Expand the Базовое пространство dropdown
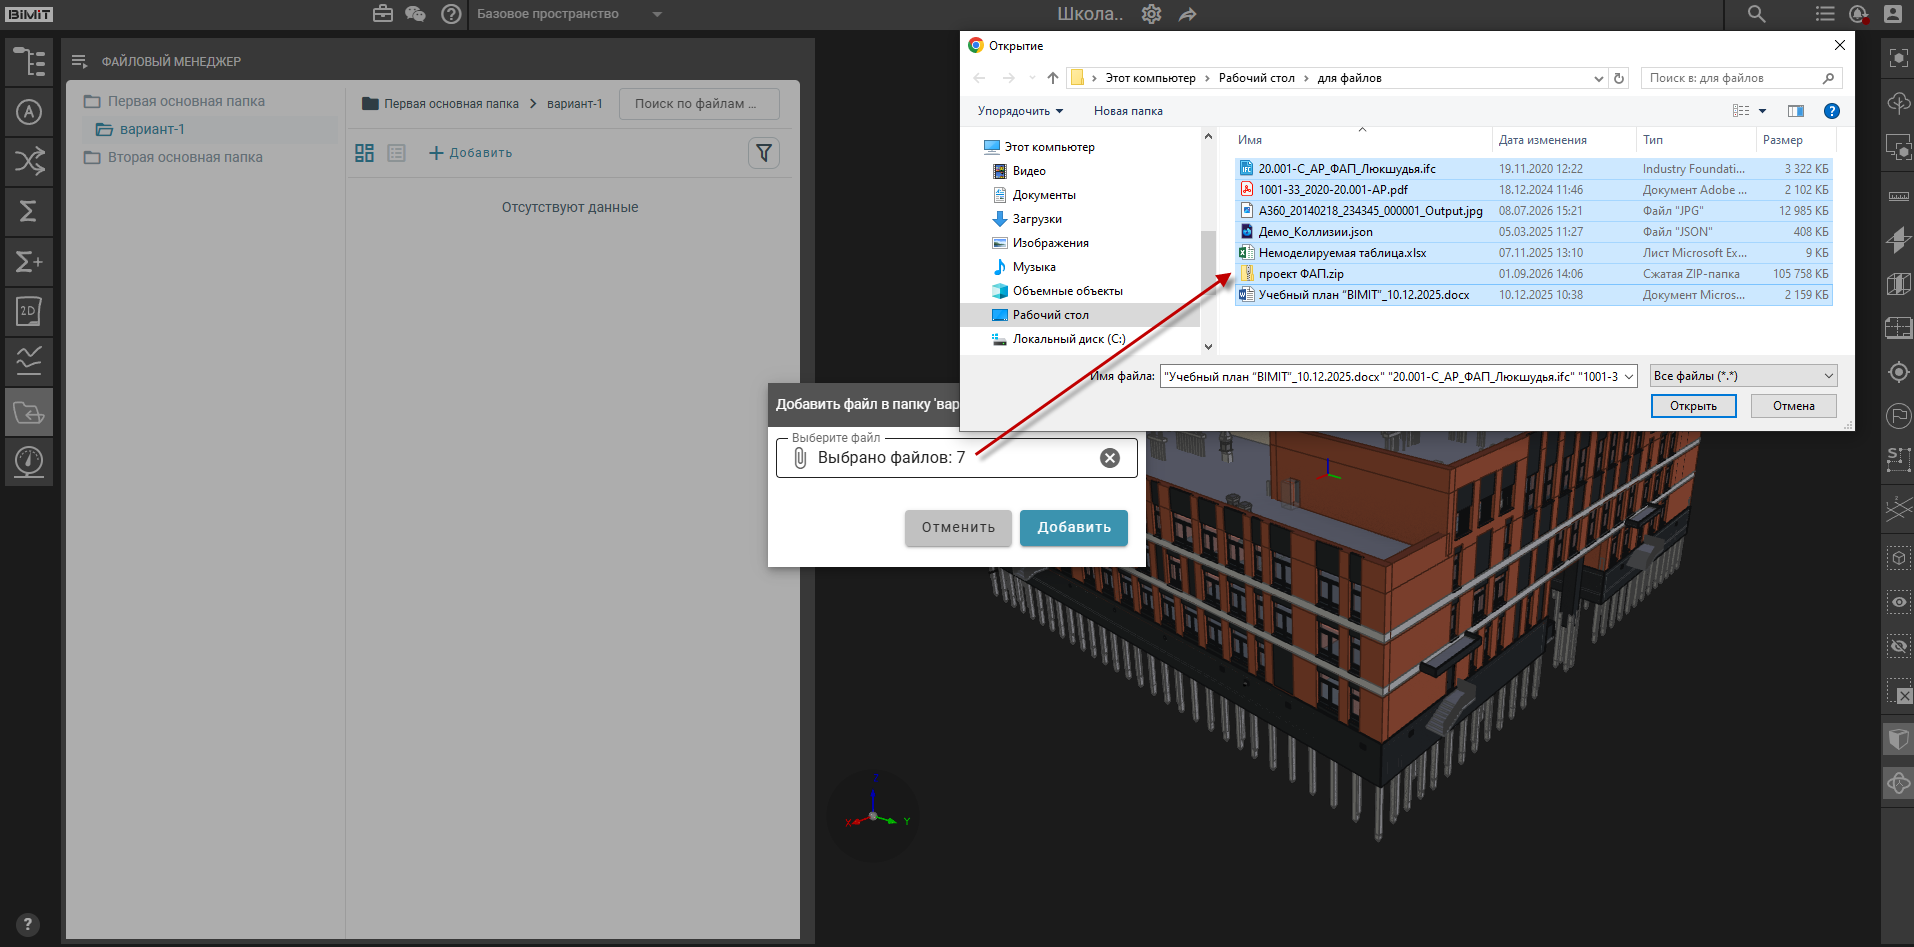This screenshot has width=1914, height=947. [657, 14]
